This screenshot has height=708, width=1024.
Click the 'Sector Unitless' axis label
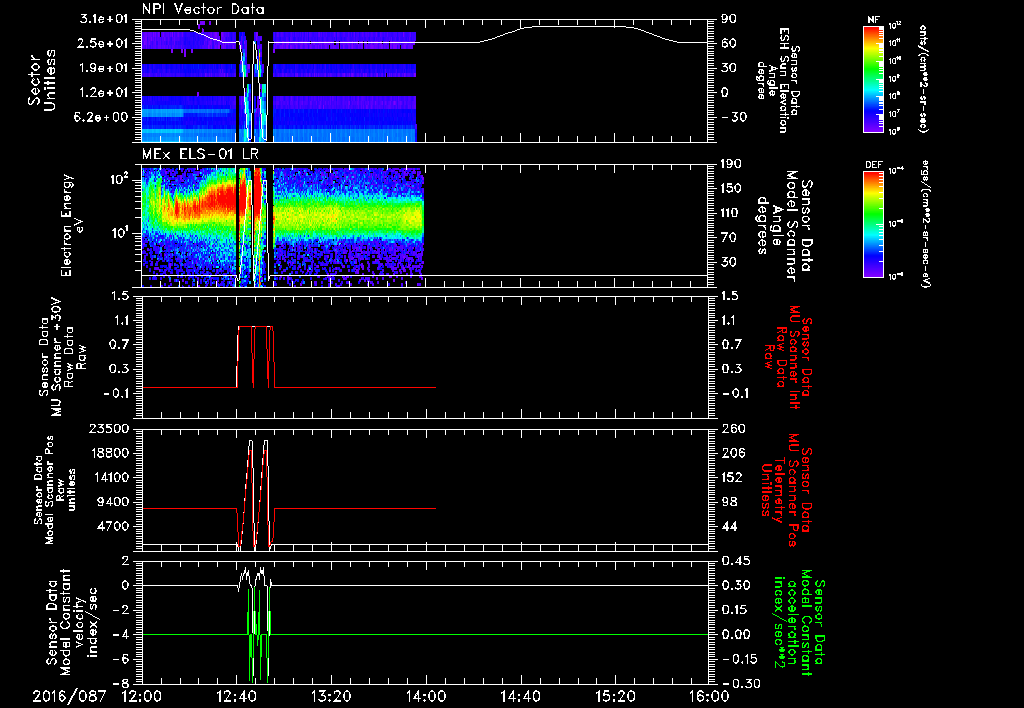(x=42, y=80)
